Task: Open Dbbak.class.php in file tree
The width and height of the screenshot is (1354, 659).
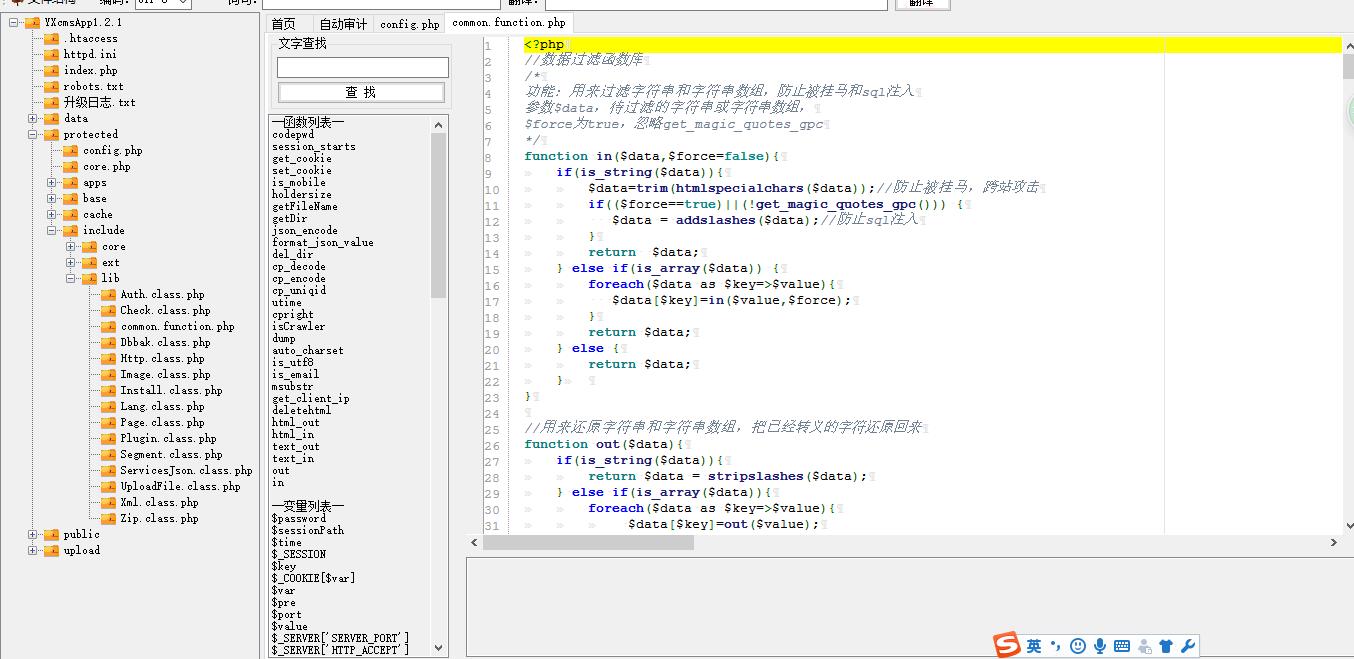Action: 165,342
